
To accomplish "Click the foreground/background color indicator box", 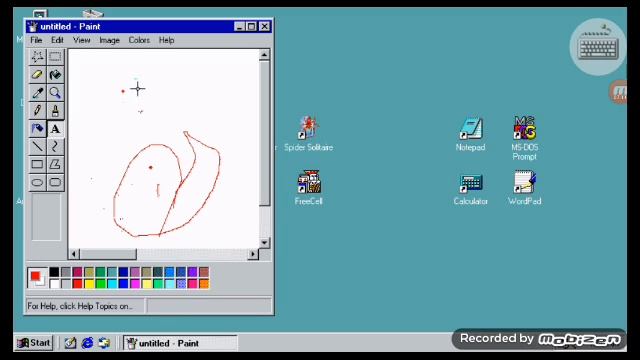I will (x=37, y=278).
